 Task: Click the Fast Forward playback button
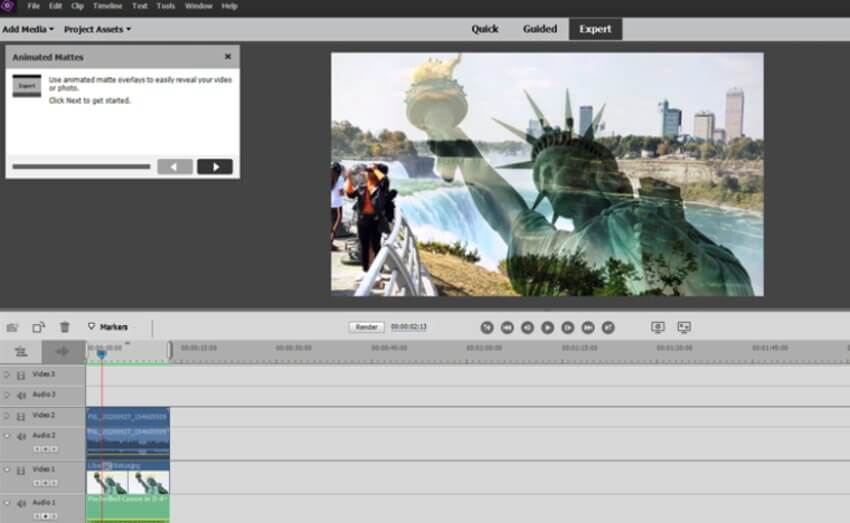(x=588, y=327)
